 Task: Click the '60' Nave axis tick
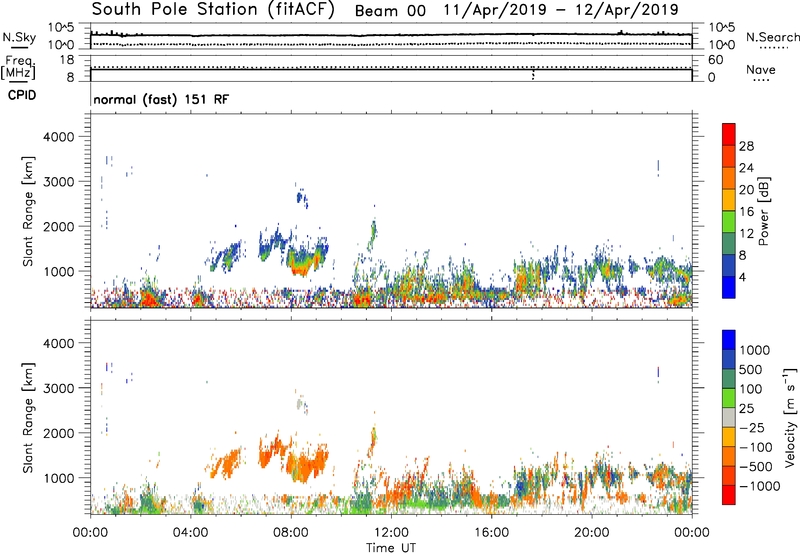pos(715,60)
